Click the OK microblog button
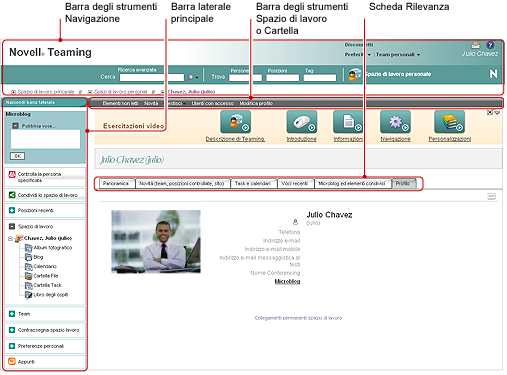507x375 pixels. tap(18, 156)
